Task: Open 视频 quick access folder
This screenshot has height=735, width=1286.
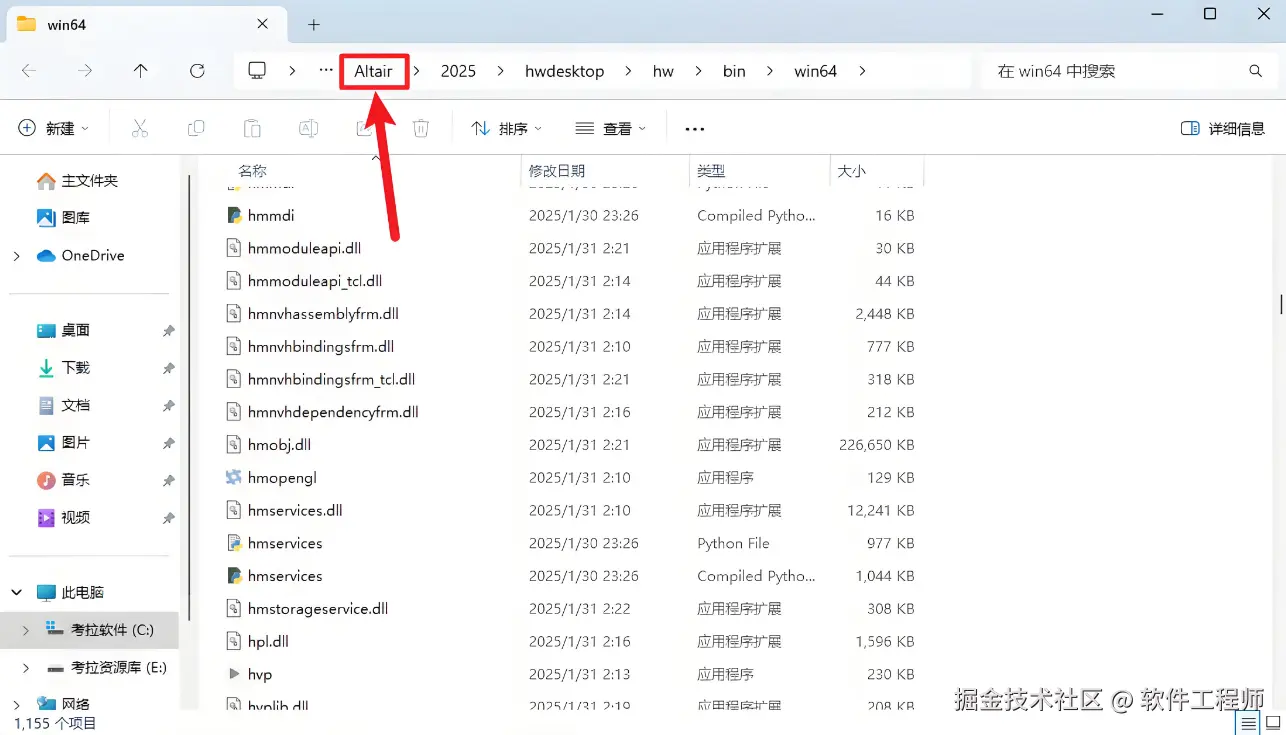Action: point(63,517)
